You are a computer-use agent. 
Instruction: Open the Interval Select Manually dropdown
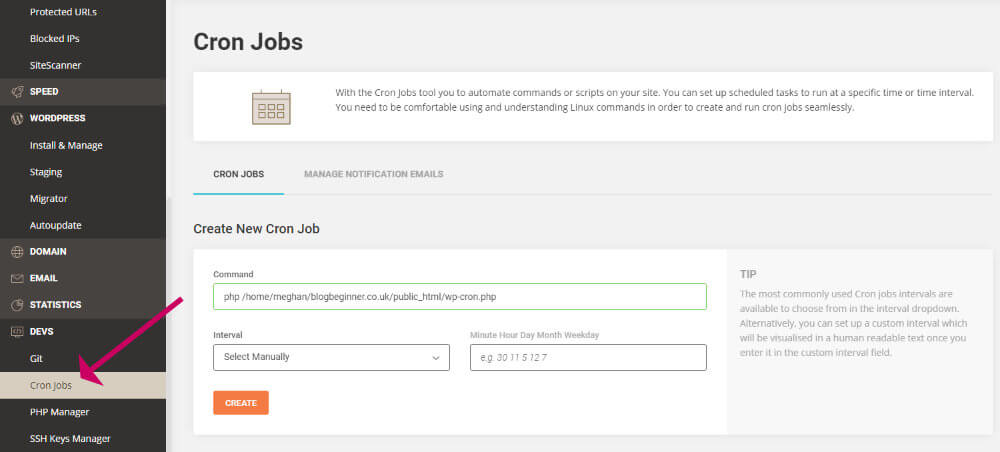coord(331,357)
